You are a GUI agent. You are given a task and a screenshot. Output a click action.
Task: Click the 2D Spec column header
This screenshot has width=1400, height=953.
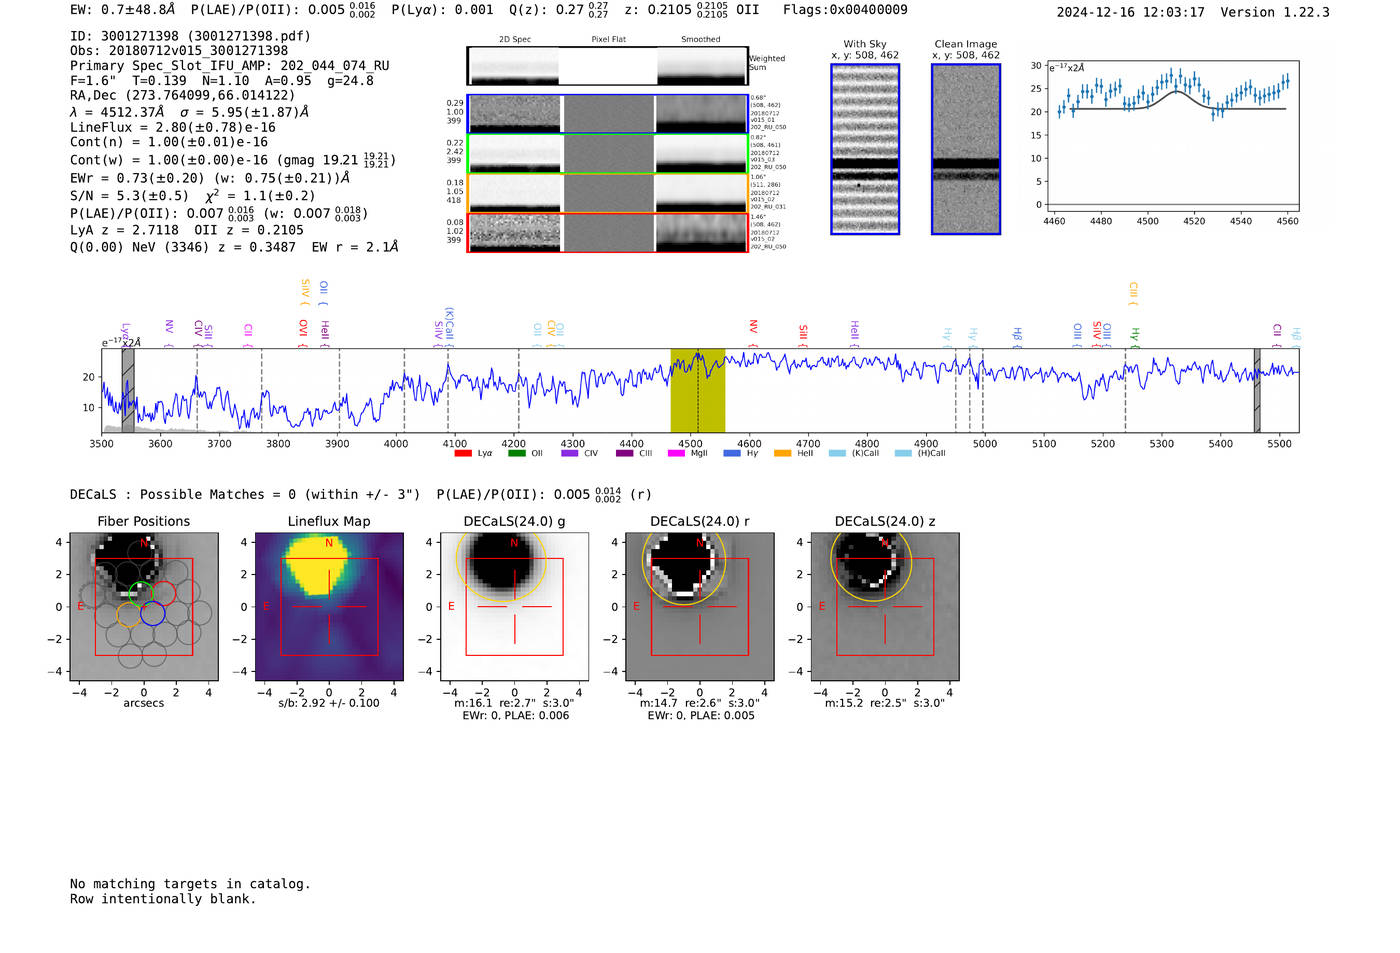pyautogui.click(x=515, y=39)
